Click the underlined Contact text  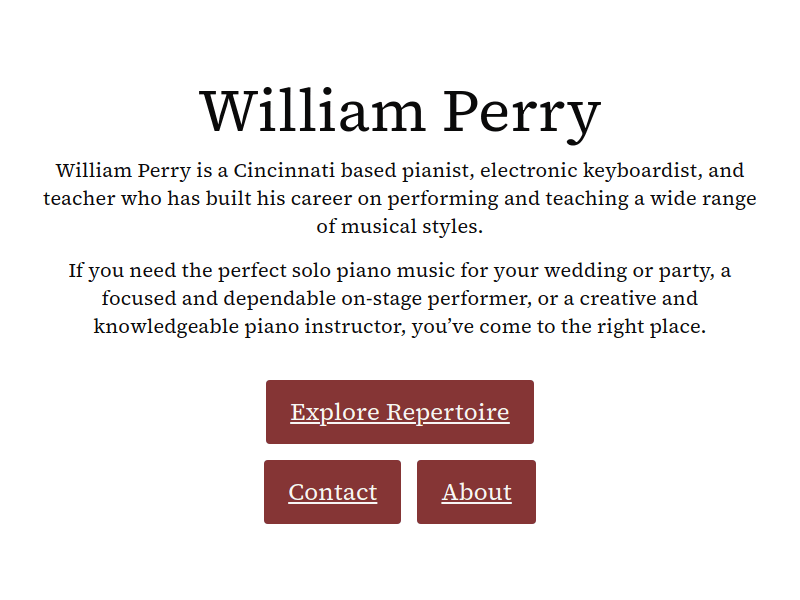point(332,491)
